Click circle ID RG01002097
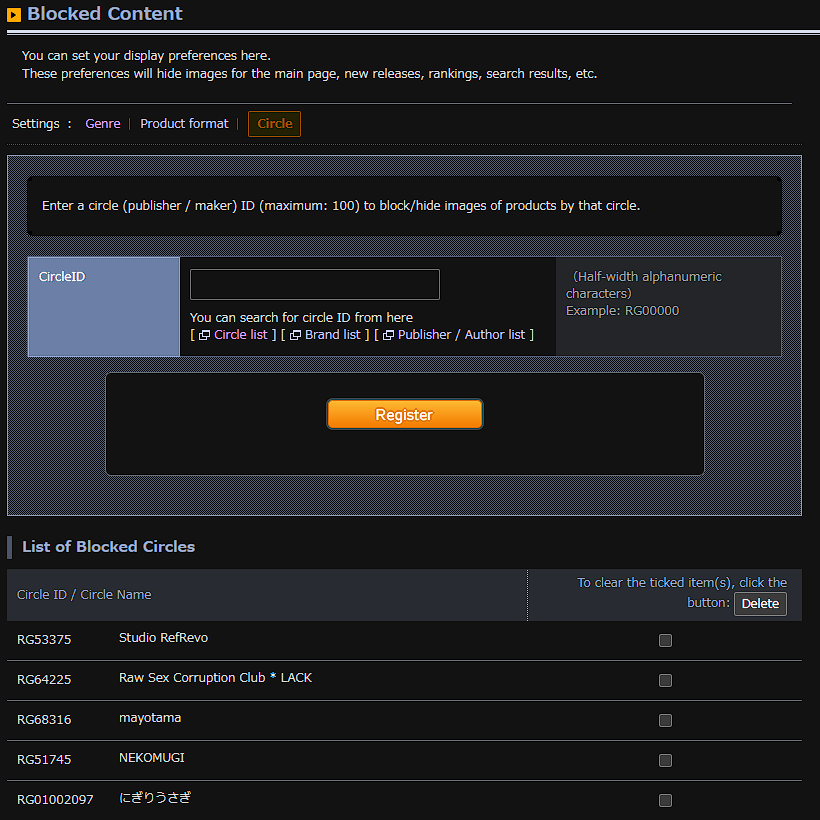820x820 pixels. coord(55,800)
